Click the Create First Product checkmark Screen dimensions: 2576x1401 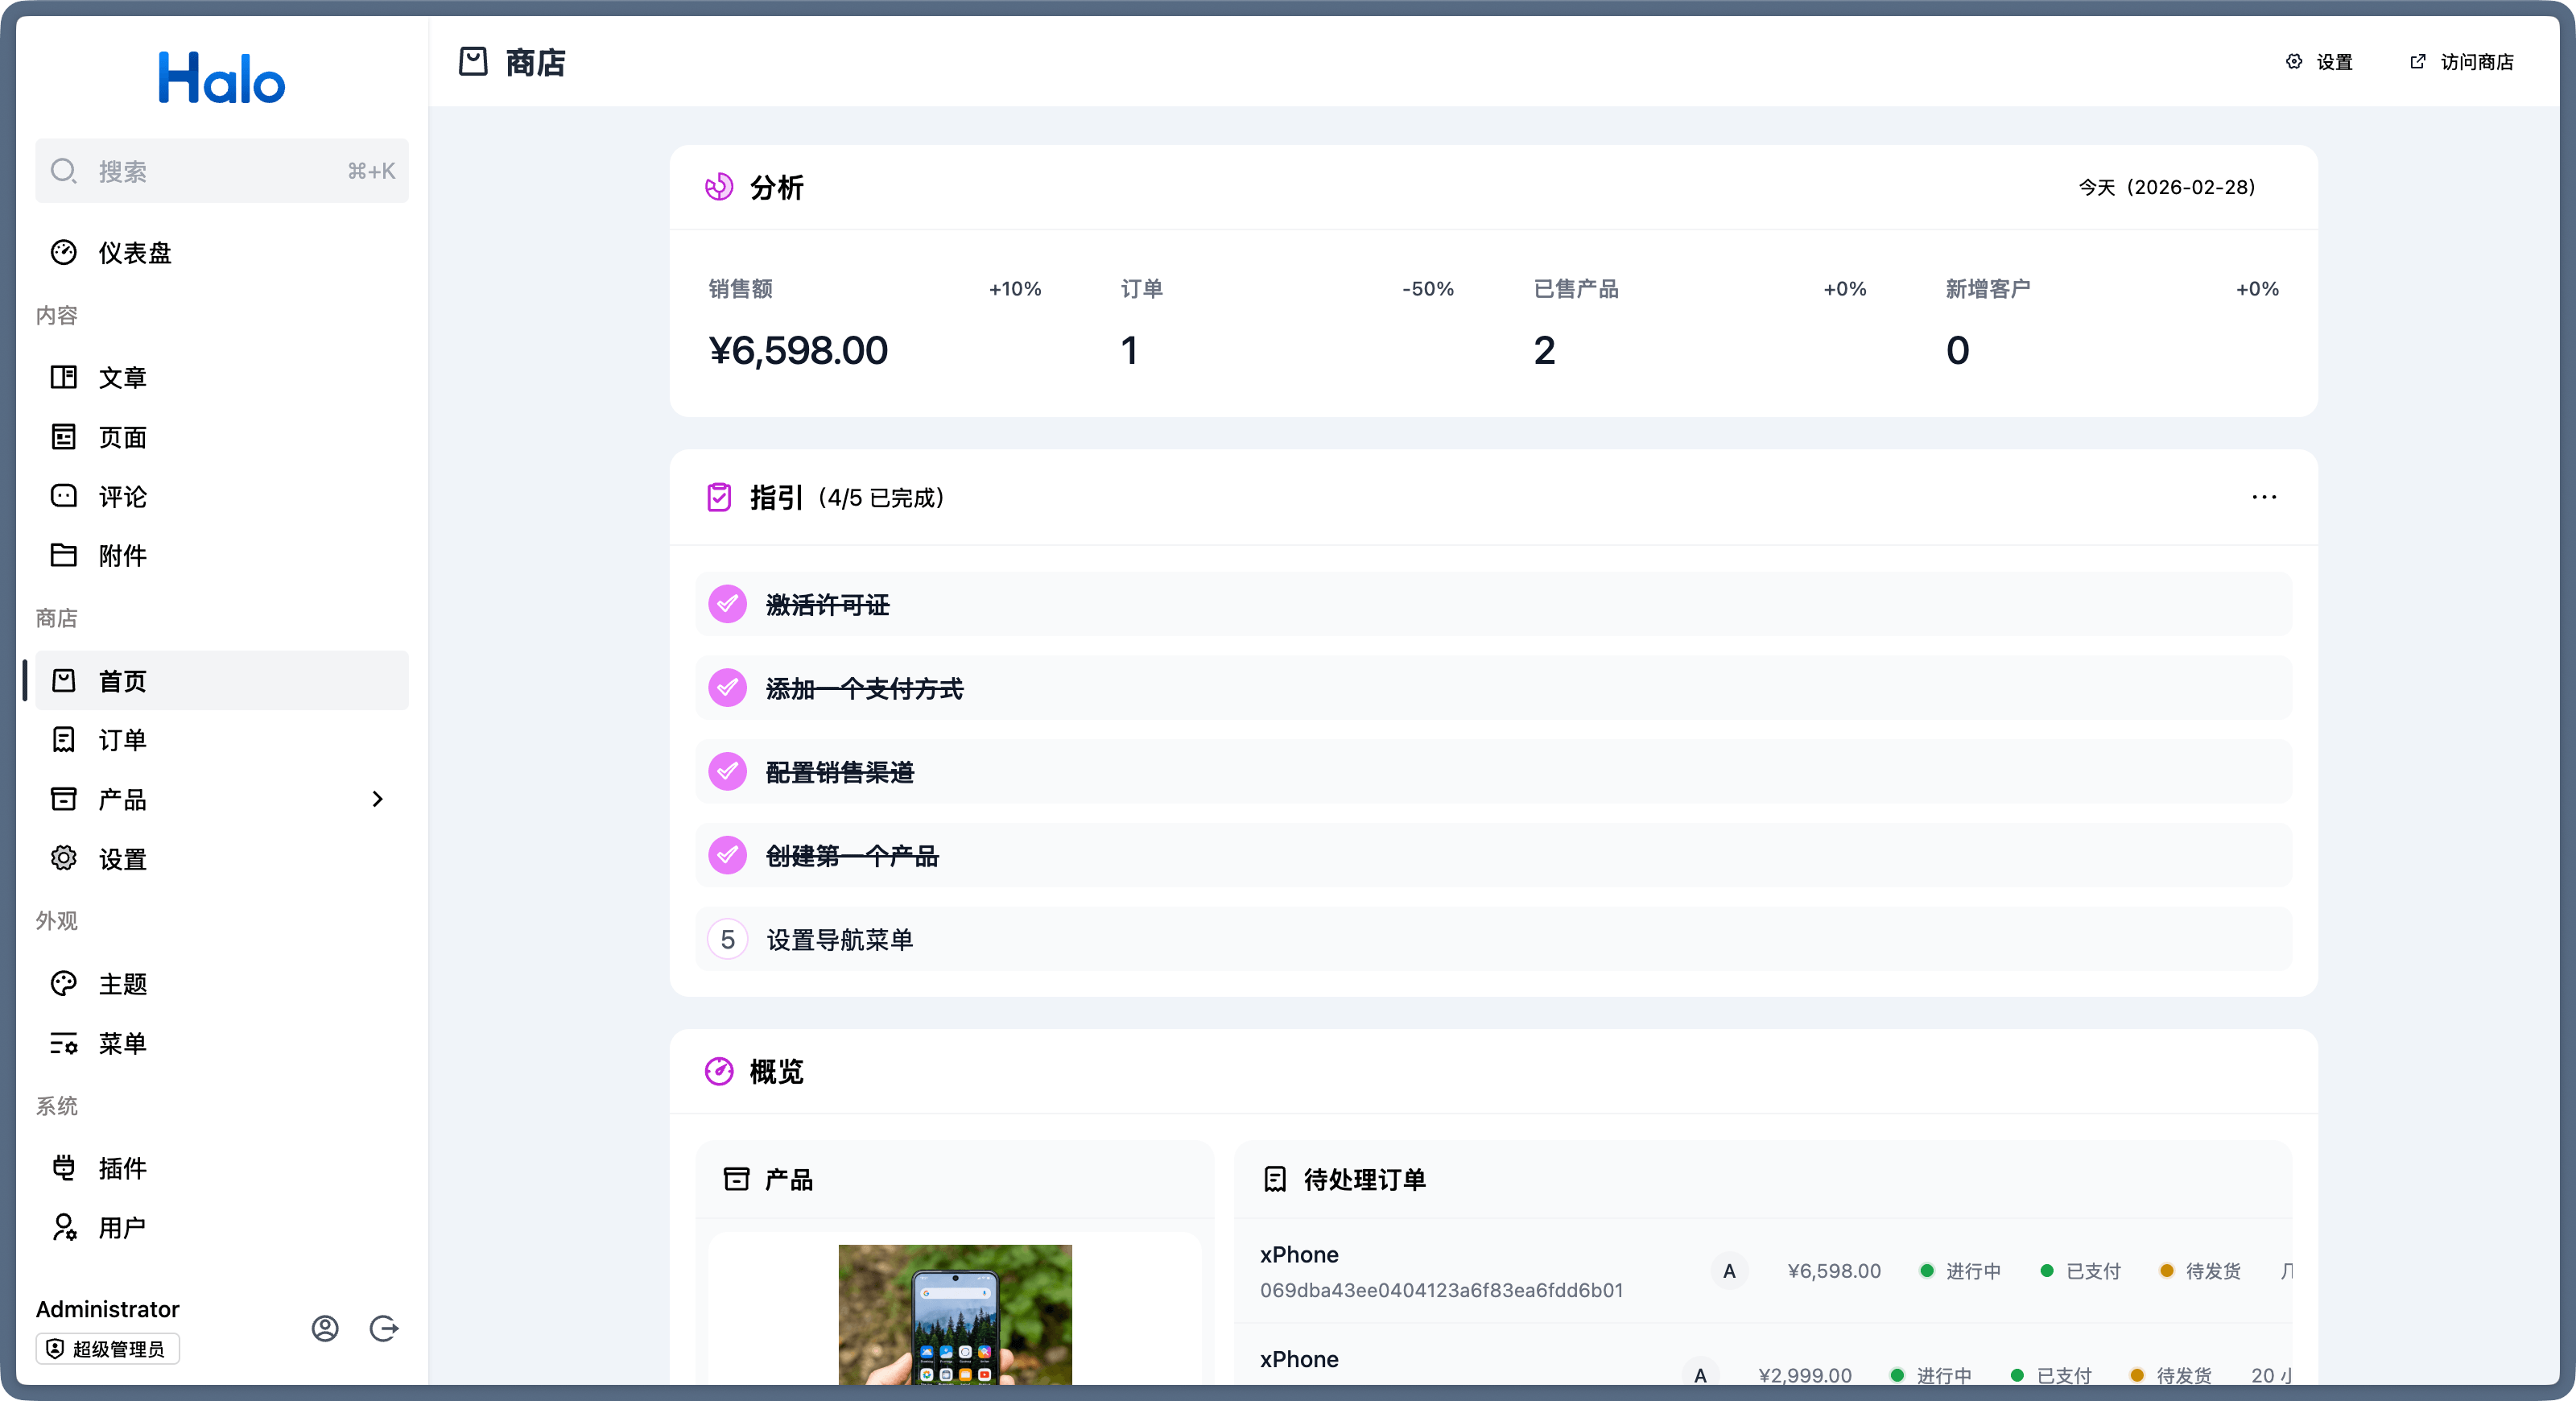727,855
